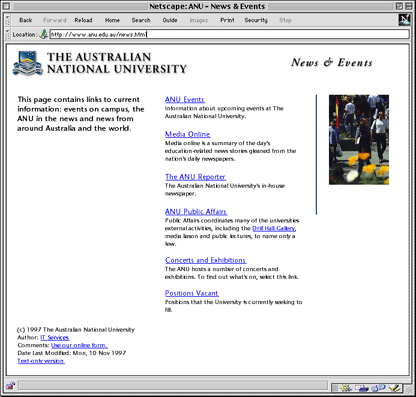
Task: Open the Mailbox icon in component bar
Action: coord(362,388)
